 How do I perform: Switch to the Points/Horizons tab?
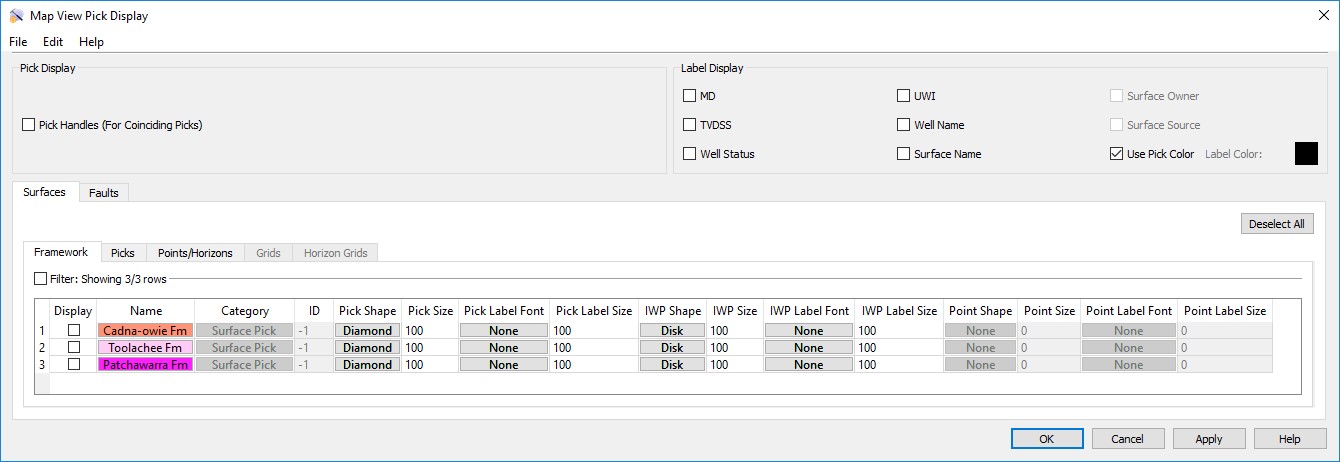tap(195, 253)
